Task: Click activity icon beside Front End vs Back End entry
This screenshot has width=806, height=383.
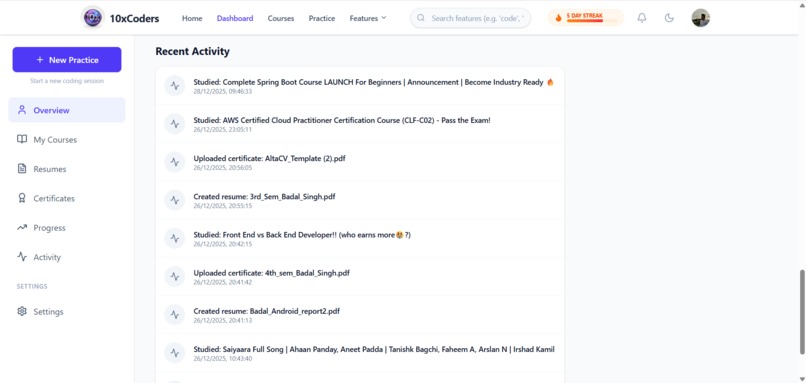Action: tap(175, 238)
